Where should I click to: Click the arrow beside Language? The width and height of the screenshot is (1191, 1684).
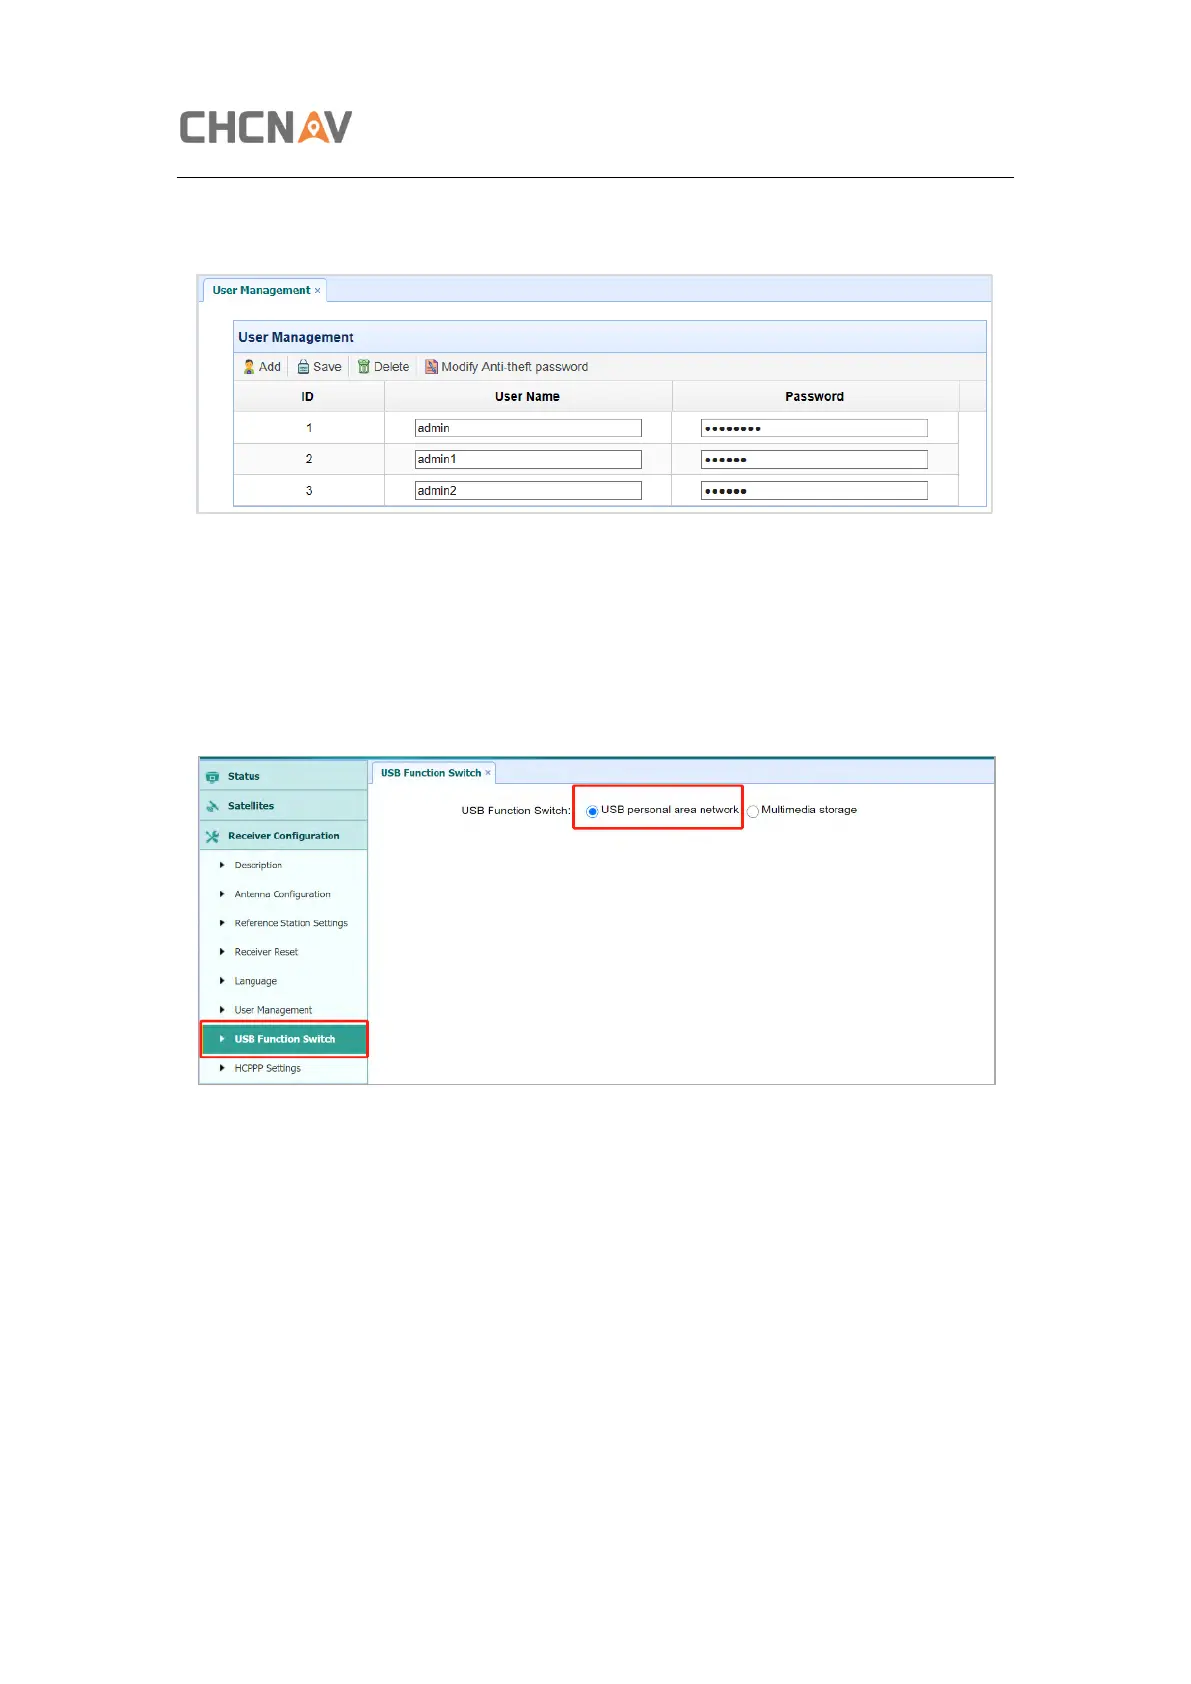[222, 981]
